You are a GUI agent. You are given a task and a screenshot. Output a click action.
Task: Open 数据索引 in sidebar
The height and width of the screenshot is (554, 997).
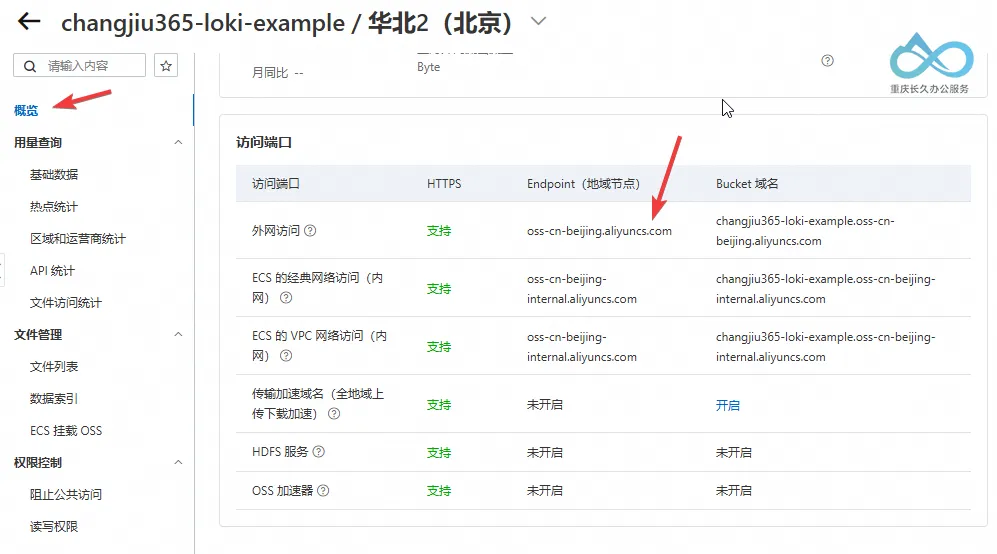click(54, 398)
